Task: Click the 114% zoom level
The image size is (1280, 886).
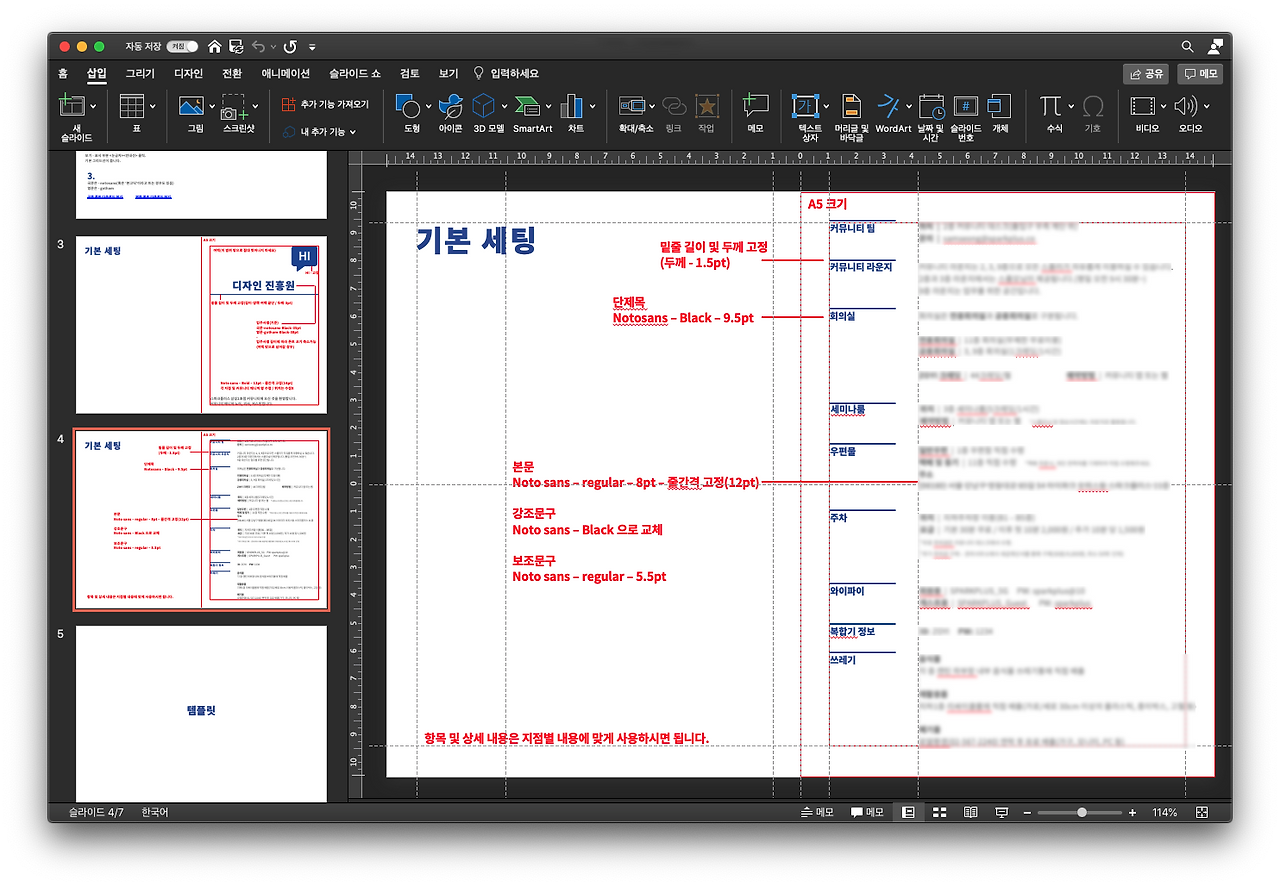Action: (x=1164, y=813)
